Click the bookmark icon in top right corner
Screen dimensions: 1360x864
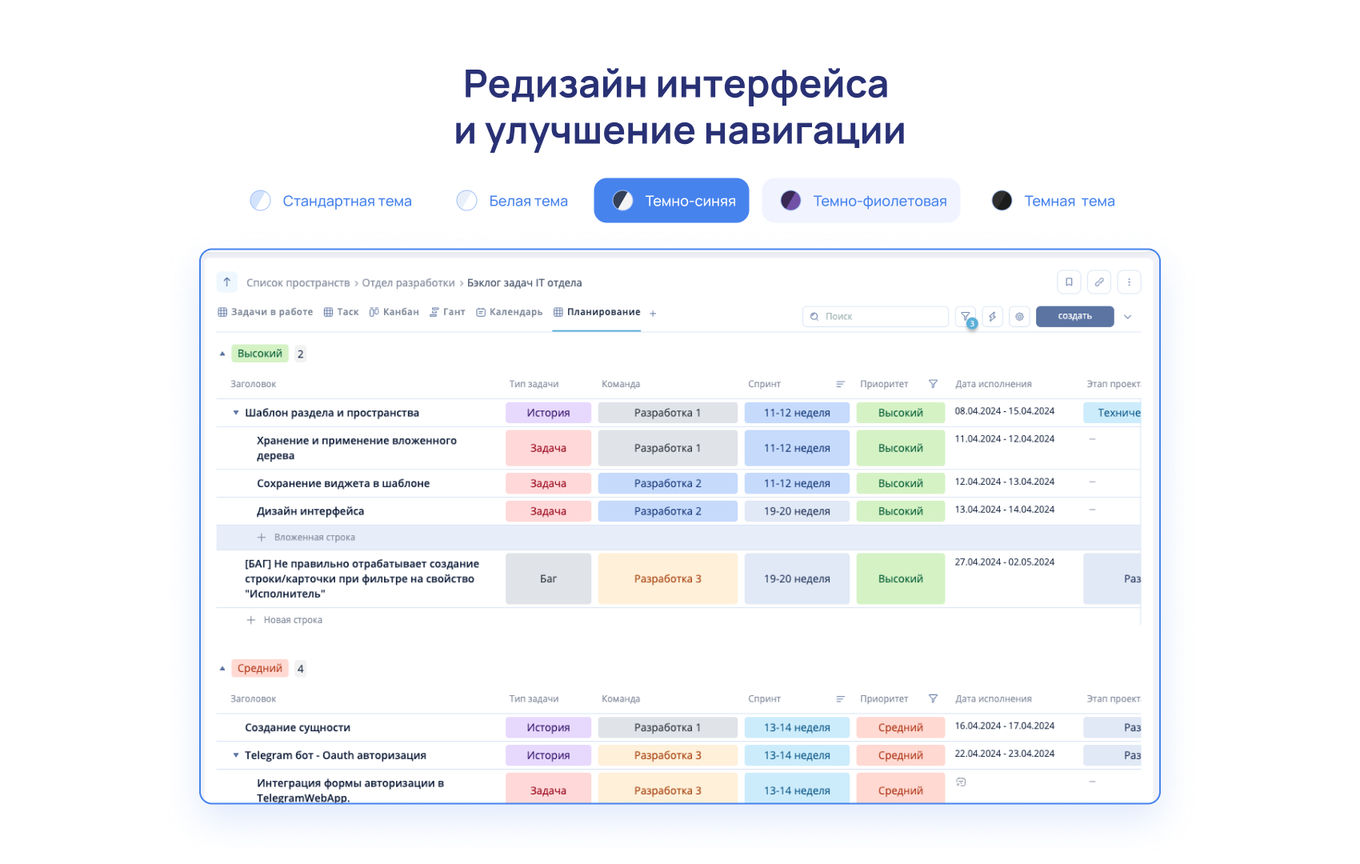[1068, 282]
